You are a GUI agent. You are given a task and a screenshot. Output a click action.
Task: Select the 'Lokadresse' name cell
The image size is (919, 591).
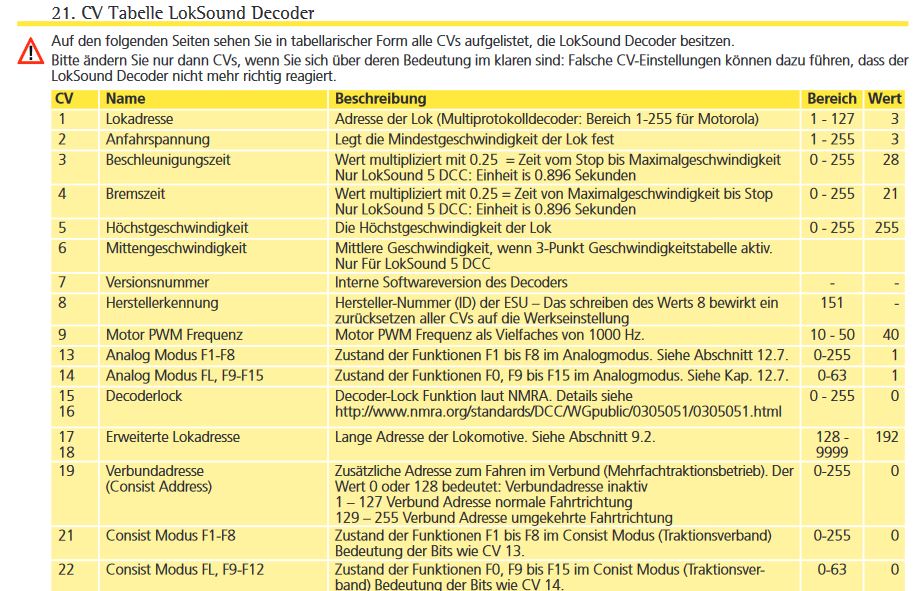(139, 119)
